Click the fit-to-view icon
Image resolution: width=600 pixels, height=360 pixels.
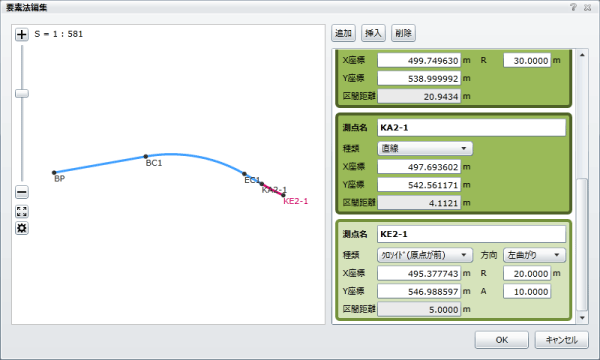[x=22, y=211]
